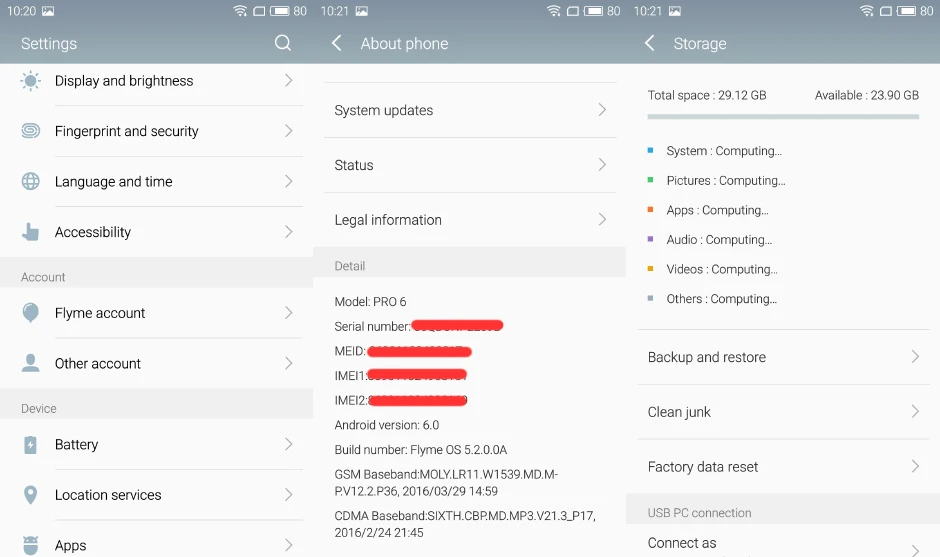The width and height of the screenshot is (940, 557).
Task: Open Backup and restore chevron
Action: point(915,357)
